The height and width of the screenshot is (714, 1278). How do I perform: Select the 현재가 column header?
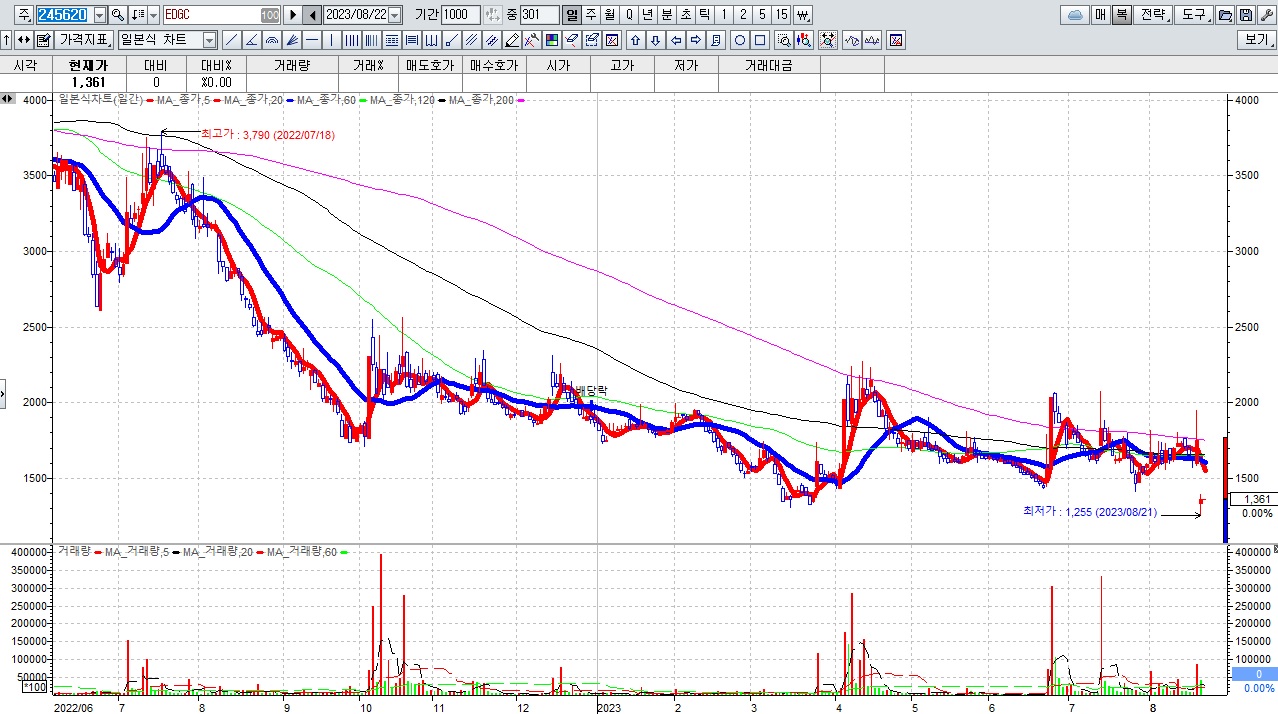click(x=88, y=65)
